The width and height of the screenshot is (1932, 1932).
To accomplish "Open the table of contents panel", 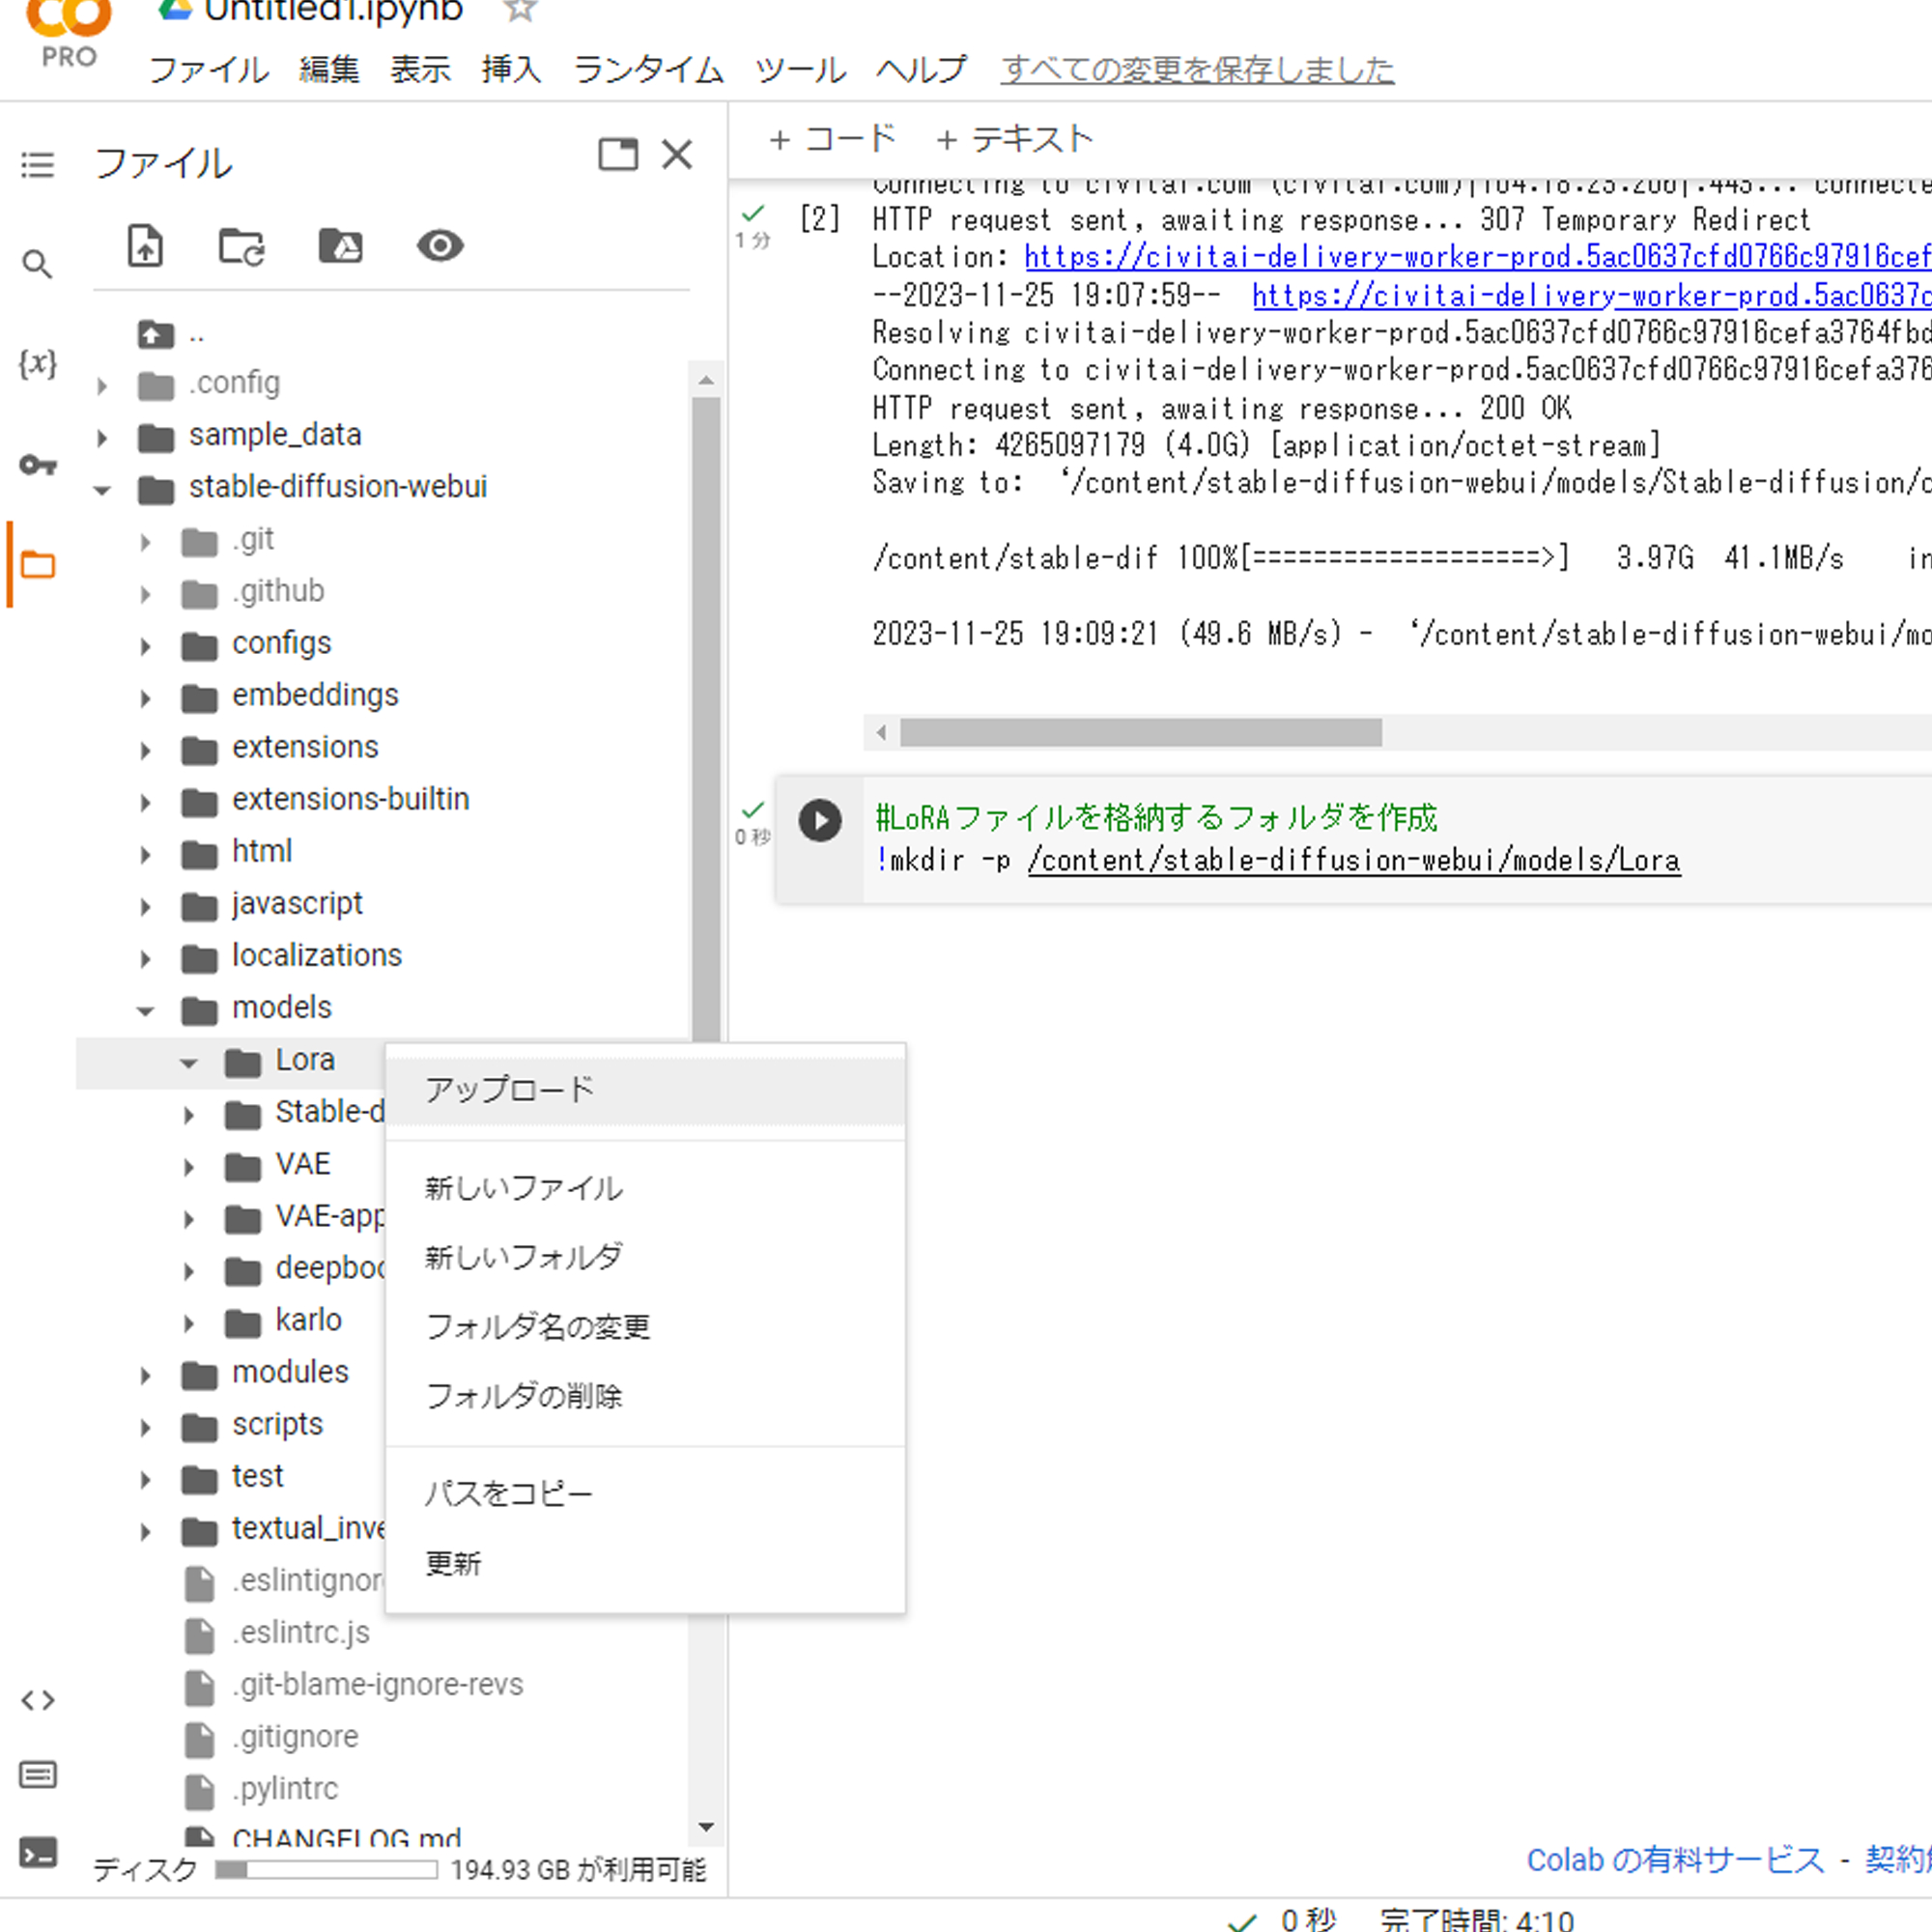I will click(x=38, y=166).
